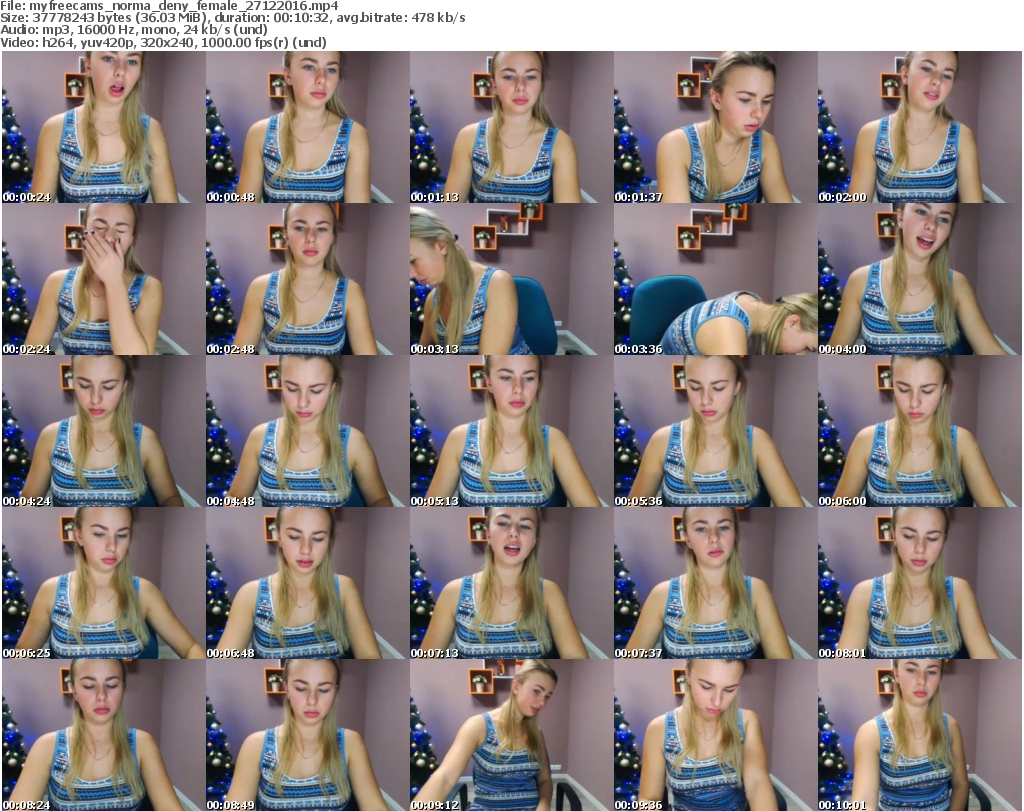Click the frame stamped 00:06:00
Screen dimensions: 1024x811
[x=918, y=431]
